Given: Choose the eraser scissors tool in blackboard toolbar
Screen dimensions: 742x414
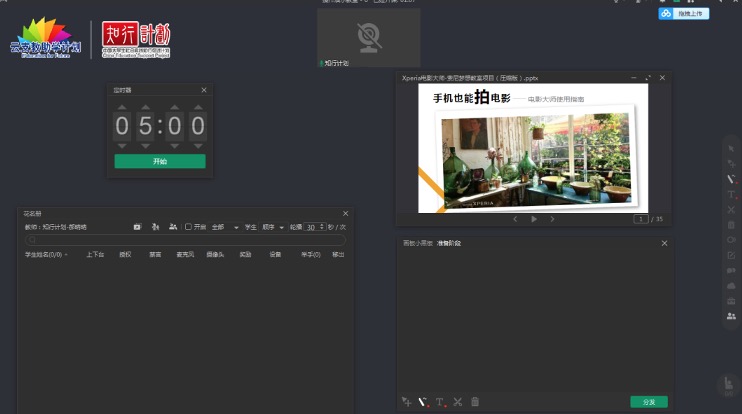Looking at the screenshot, I should click(x=458, y=402).
